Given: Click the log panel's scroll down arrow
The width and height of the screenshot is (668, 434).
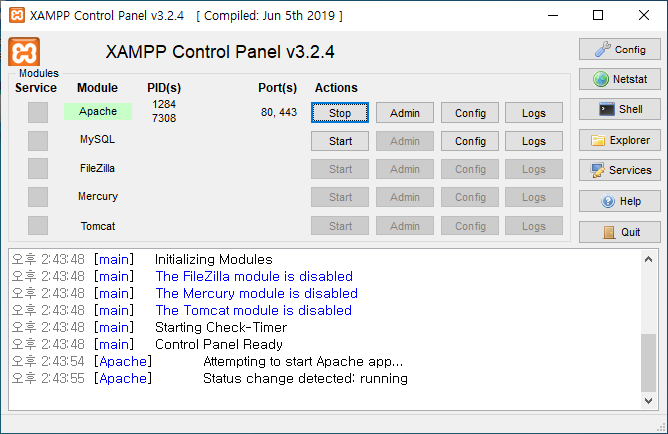Looking at the screenshot, I should coord(648,401).
